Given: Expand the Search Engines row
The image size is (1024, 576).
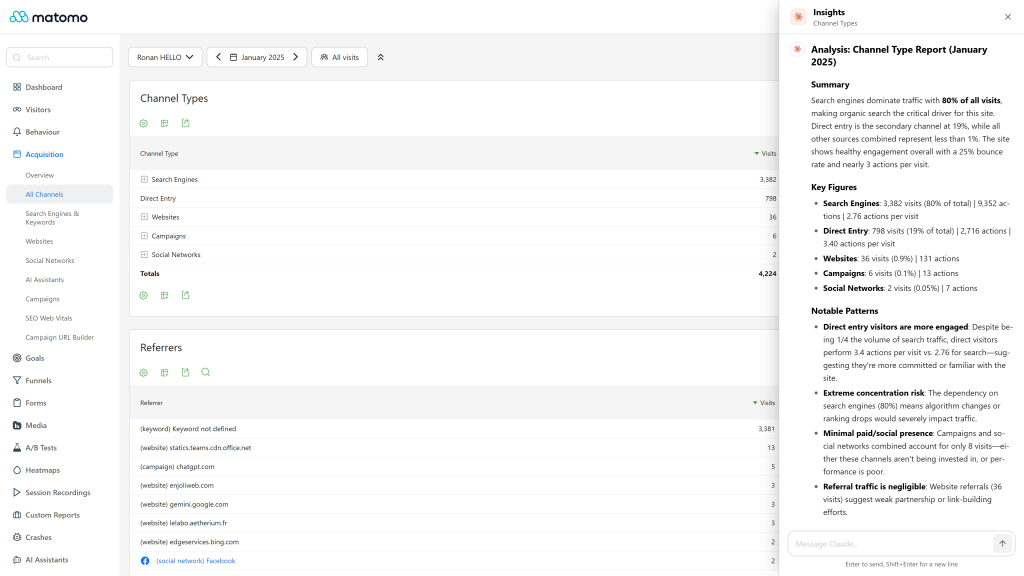Looking at the screenshot, I should pos(144,179).
